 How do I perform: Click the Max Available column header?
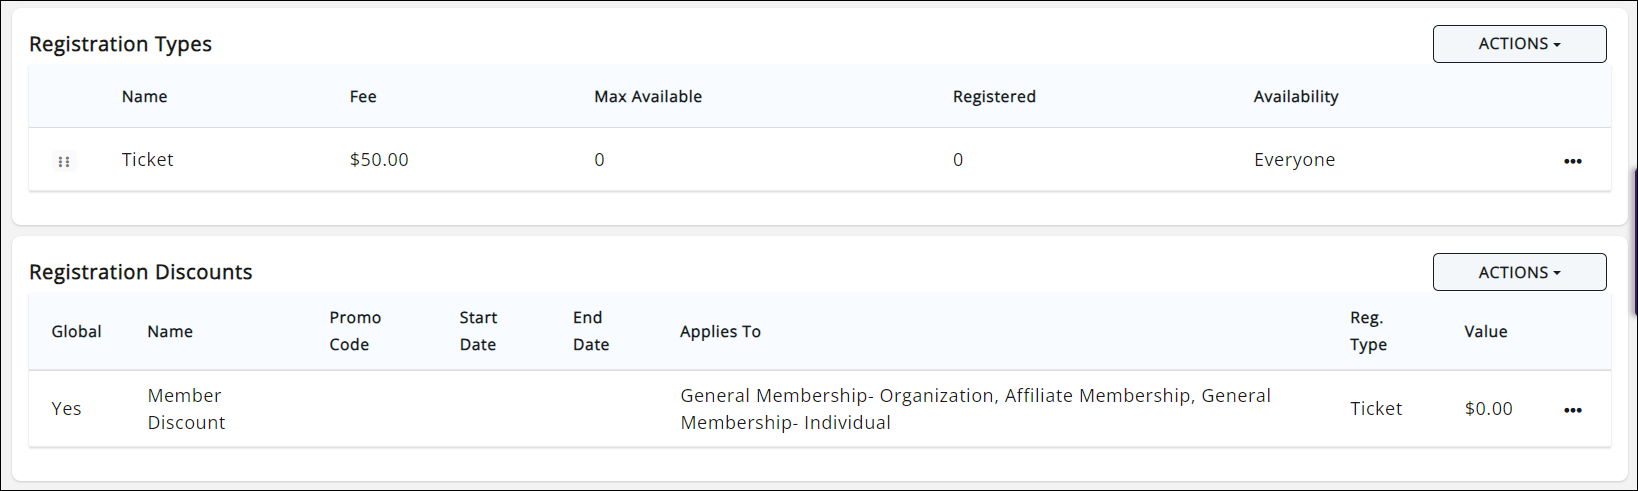648,97
